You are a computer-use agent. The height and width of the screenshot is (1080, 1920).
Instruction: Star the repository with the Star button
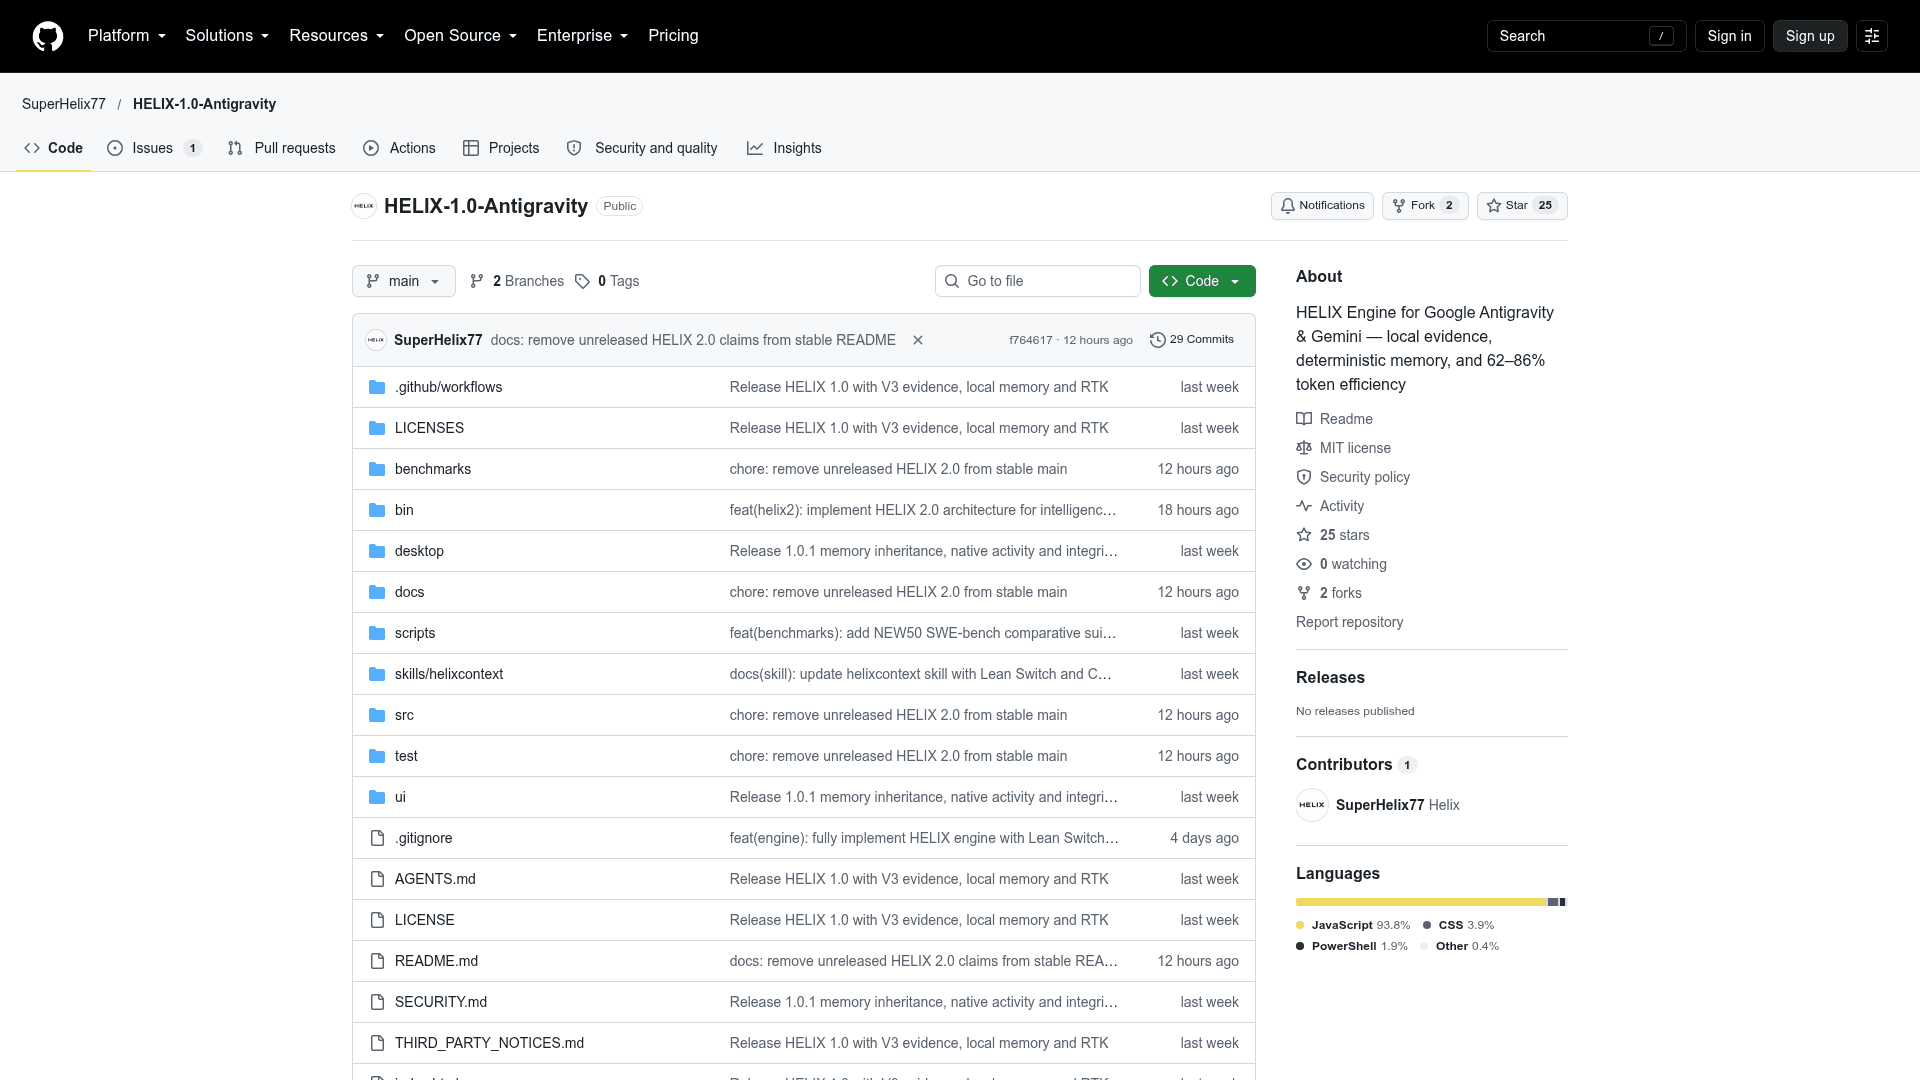point(1522,206)
